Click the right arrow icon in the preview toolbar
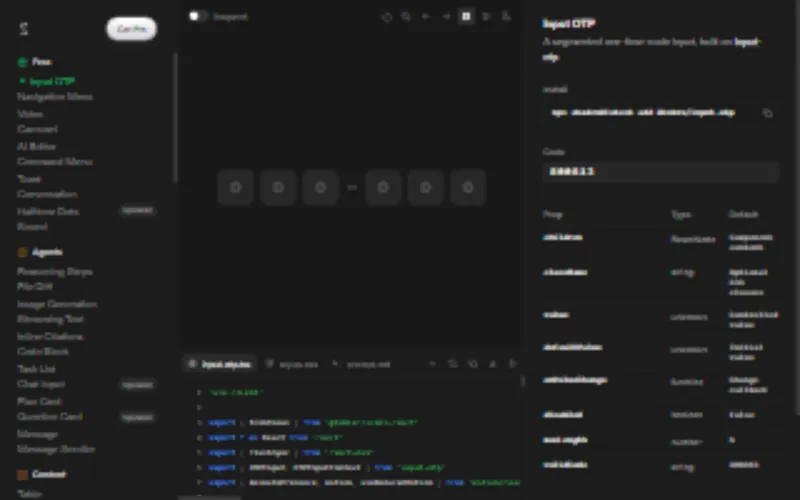Viewport: 800px width, 500px height. pyautogui.click(x=446, y=16)
